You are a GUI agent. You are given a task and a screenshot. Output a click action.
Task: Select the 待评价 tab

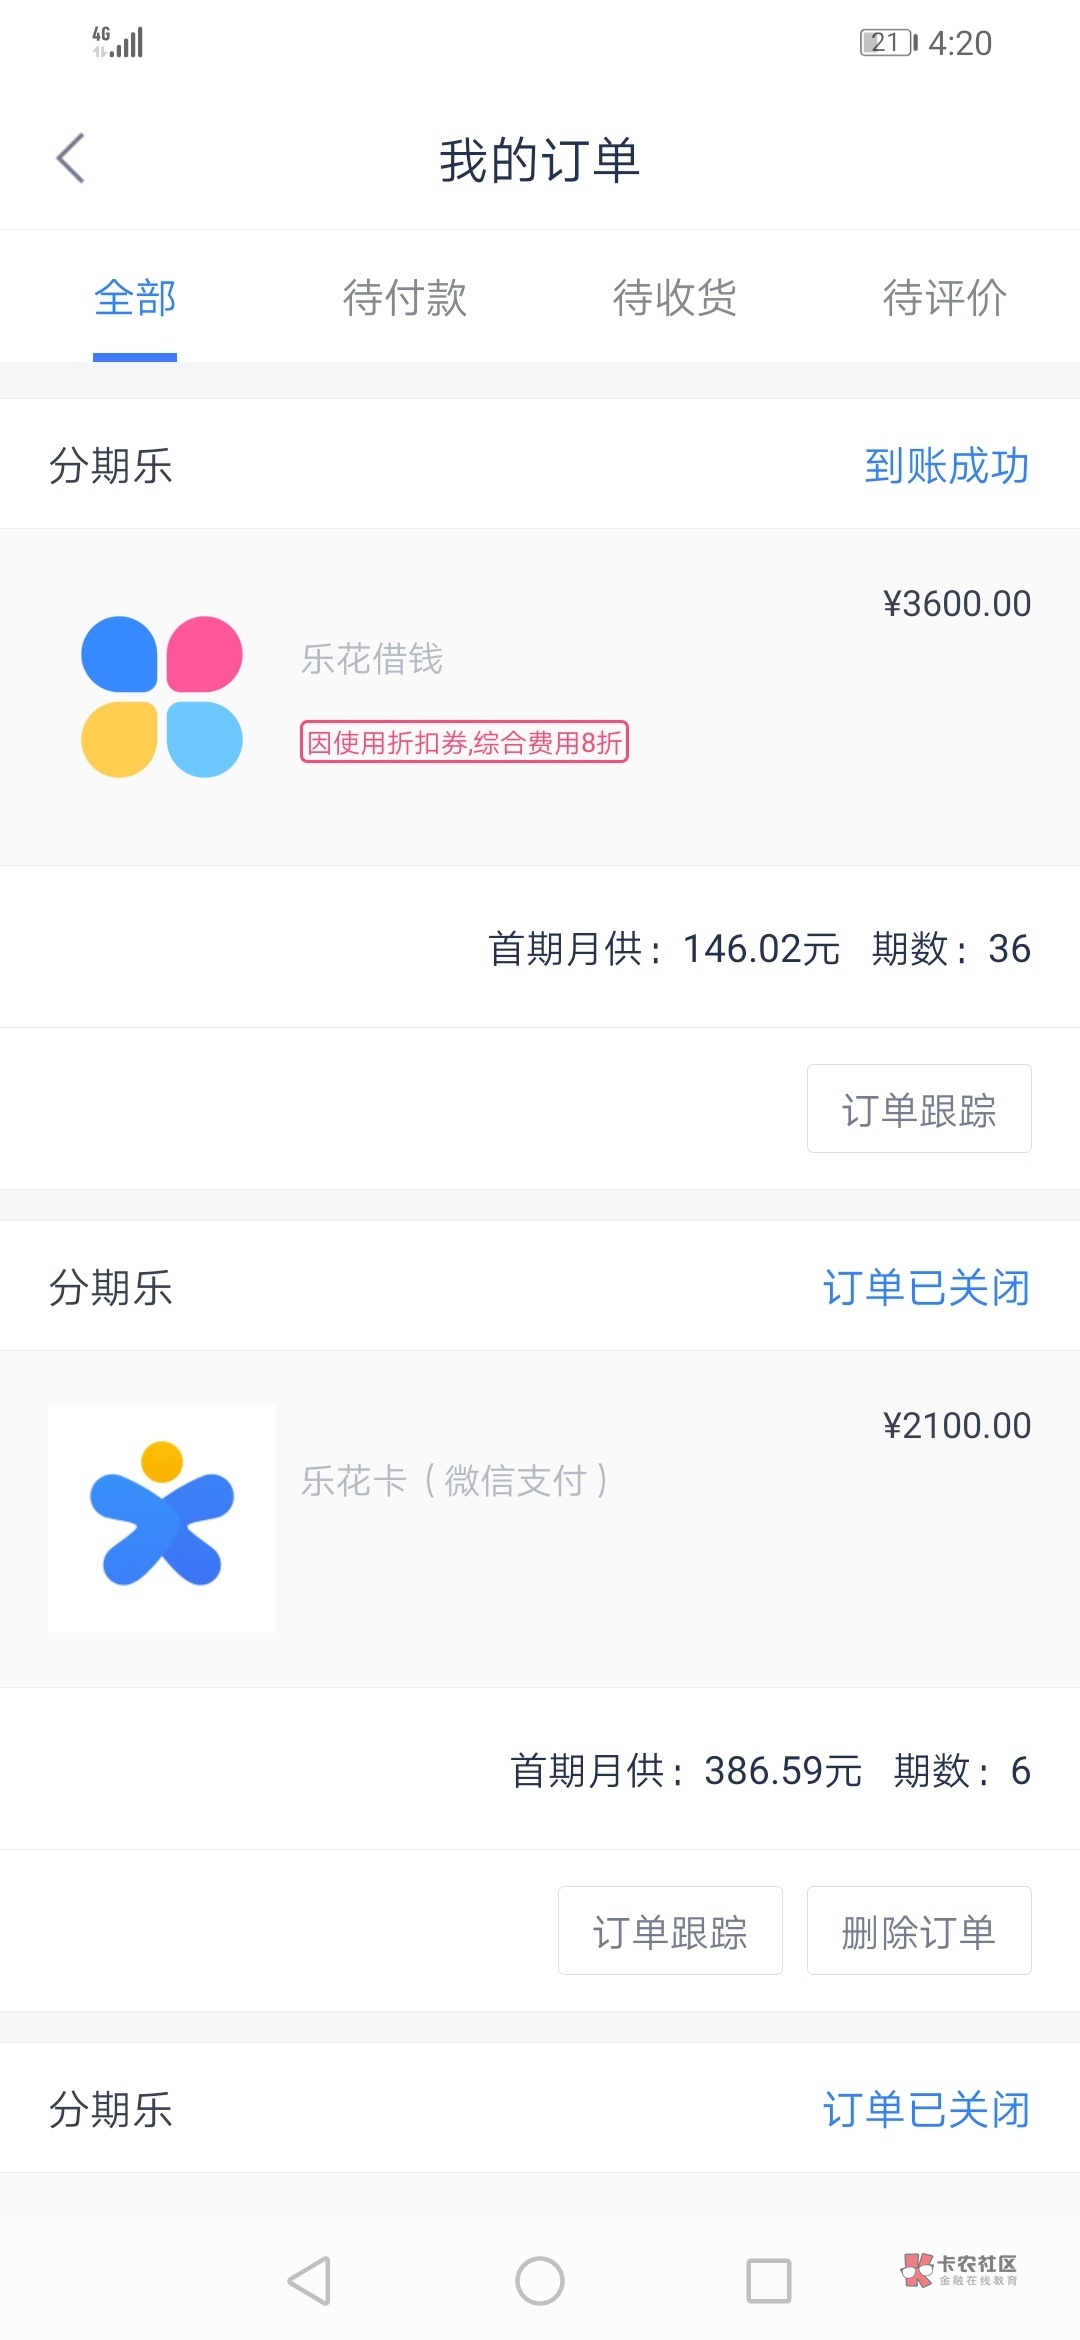point(944,298)
